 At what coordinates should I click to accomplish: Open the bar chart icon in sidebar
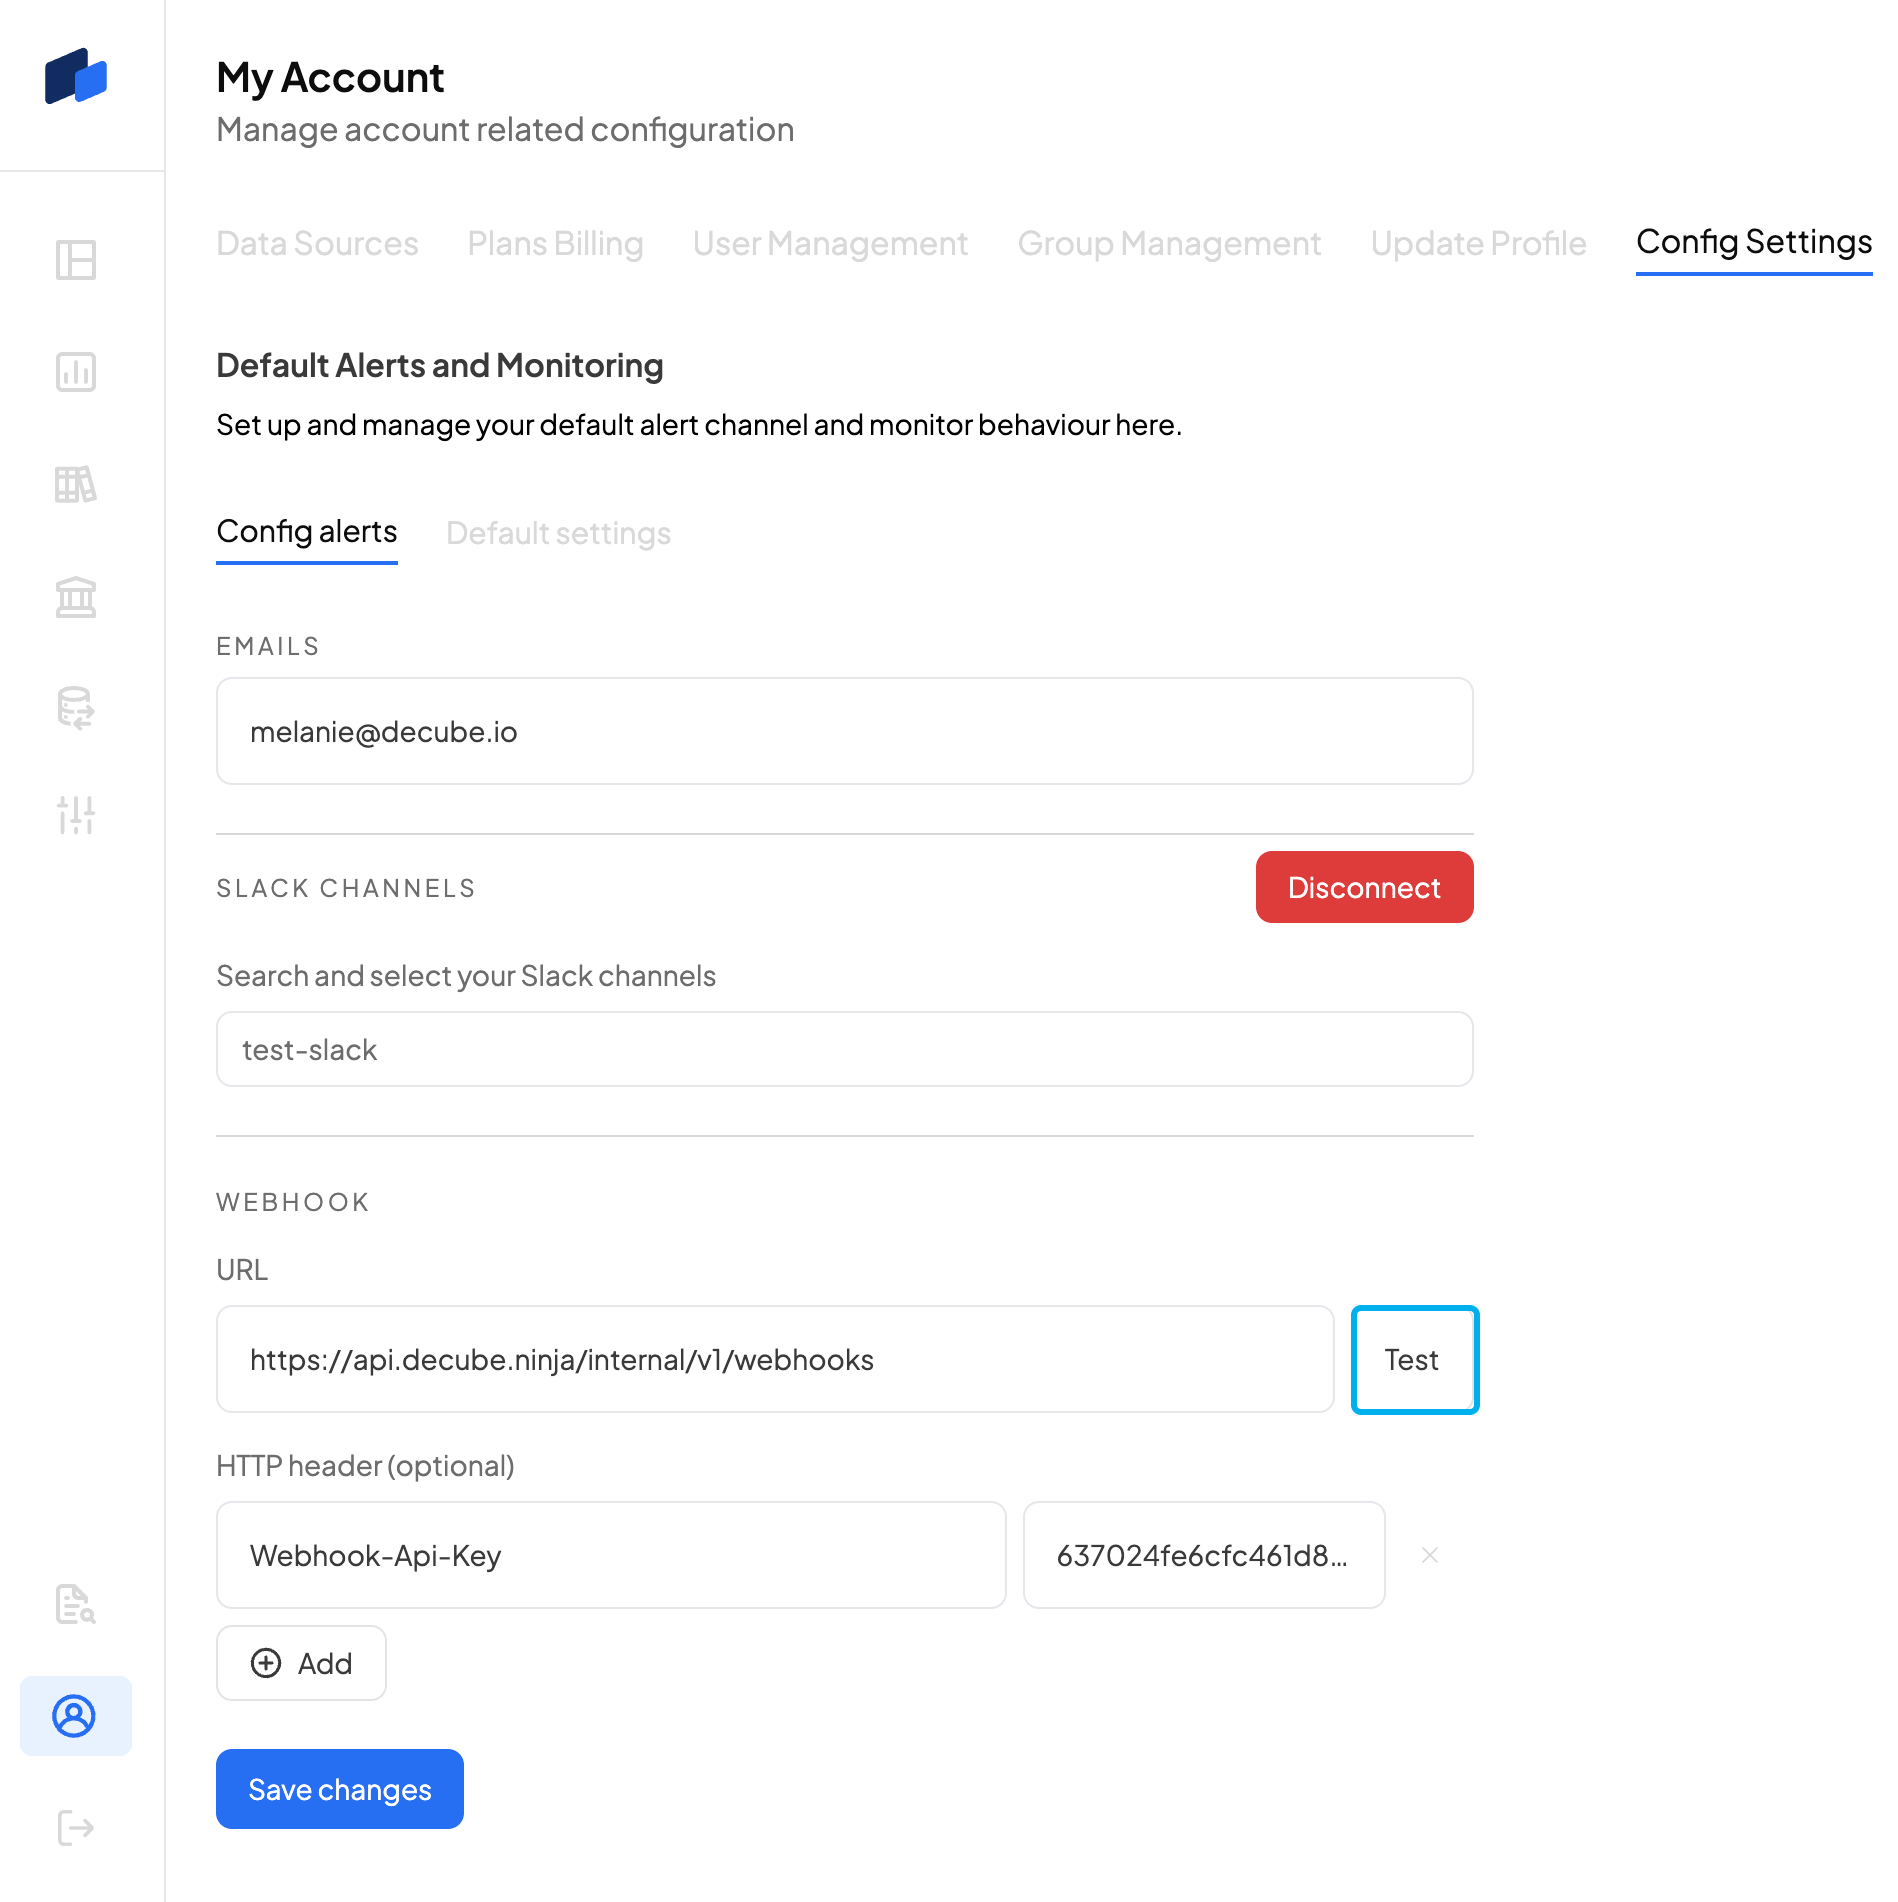(x=76, y=372)
